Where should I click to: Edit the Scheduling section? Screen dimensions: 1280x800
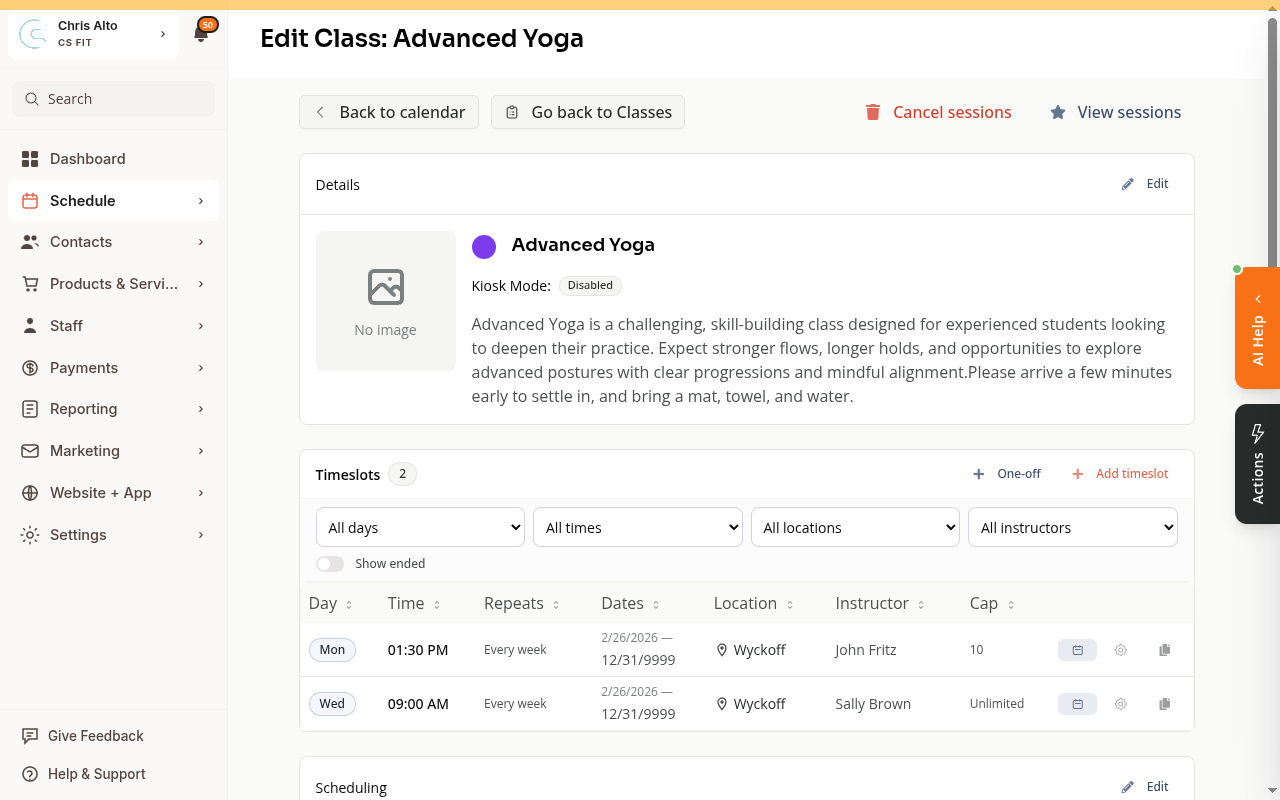click(x=1146, y=787)
